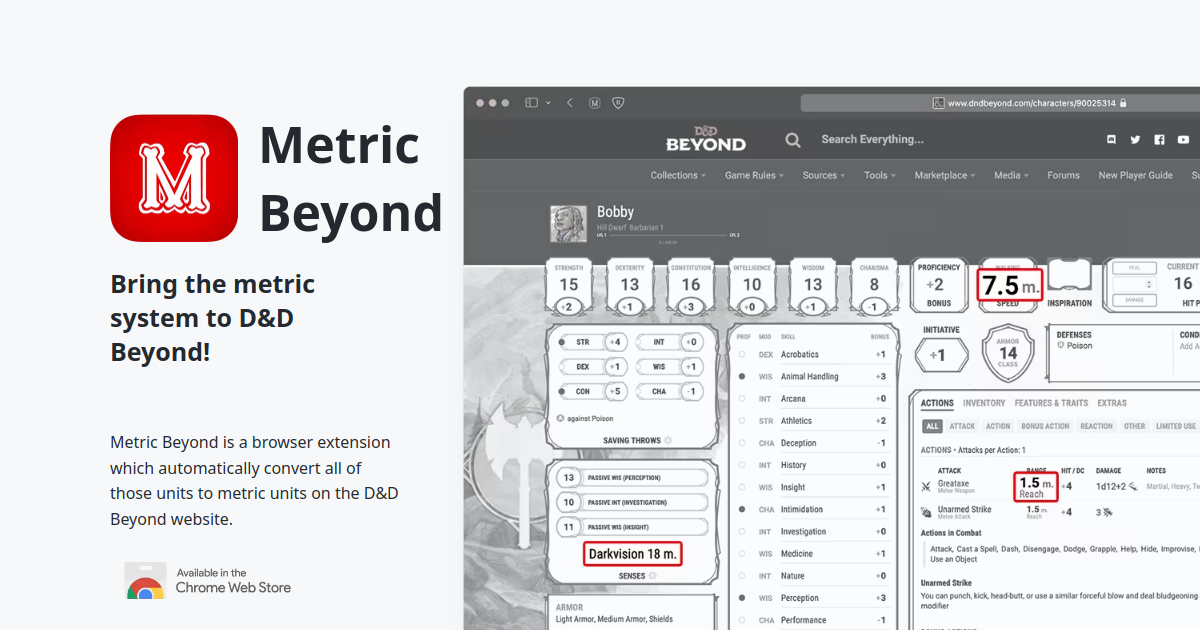Viewport: 1200px width, 630px height.
Task: Click the Heal button
Action: pos(1134,268)
